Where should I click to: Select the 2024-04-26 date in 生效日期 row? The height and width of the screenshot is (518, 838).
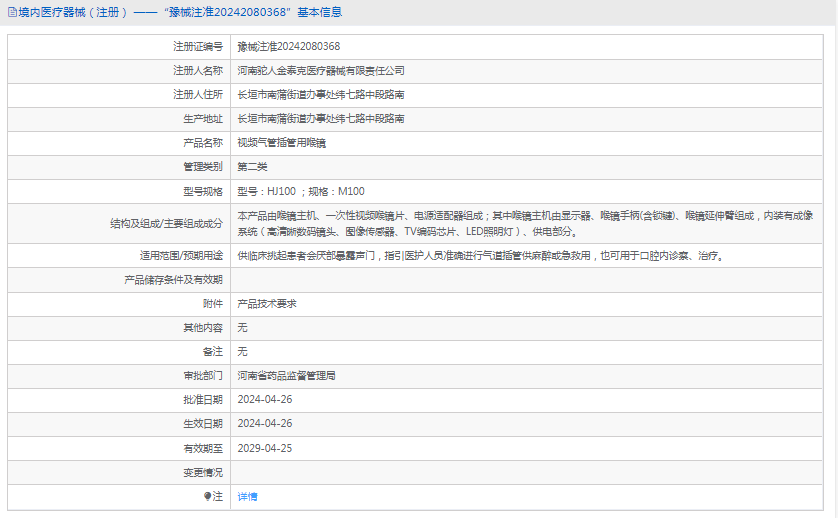pos(265,423)
